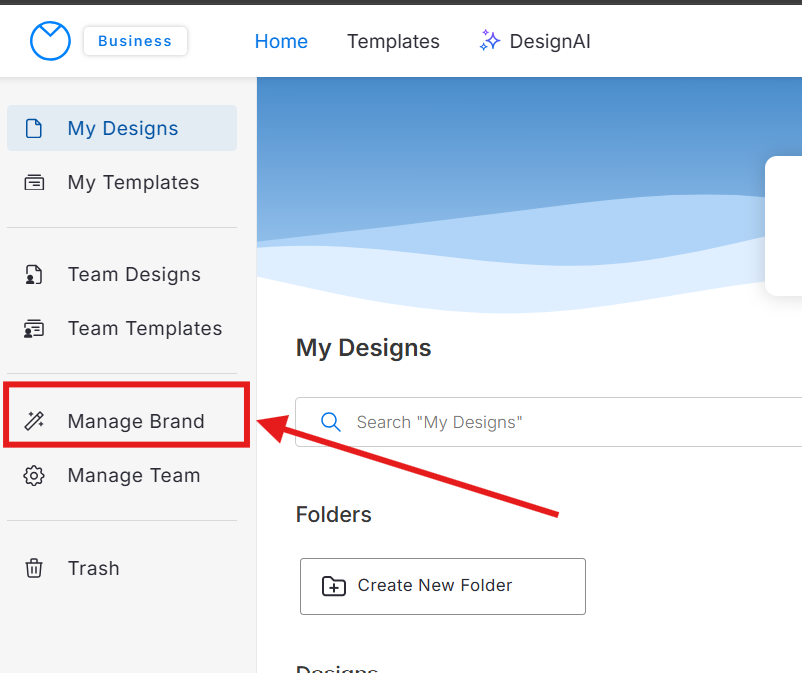Click the Trash bin icon

(x=34, y=568)
